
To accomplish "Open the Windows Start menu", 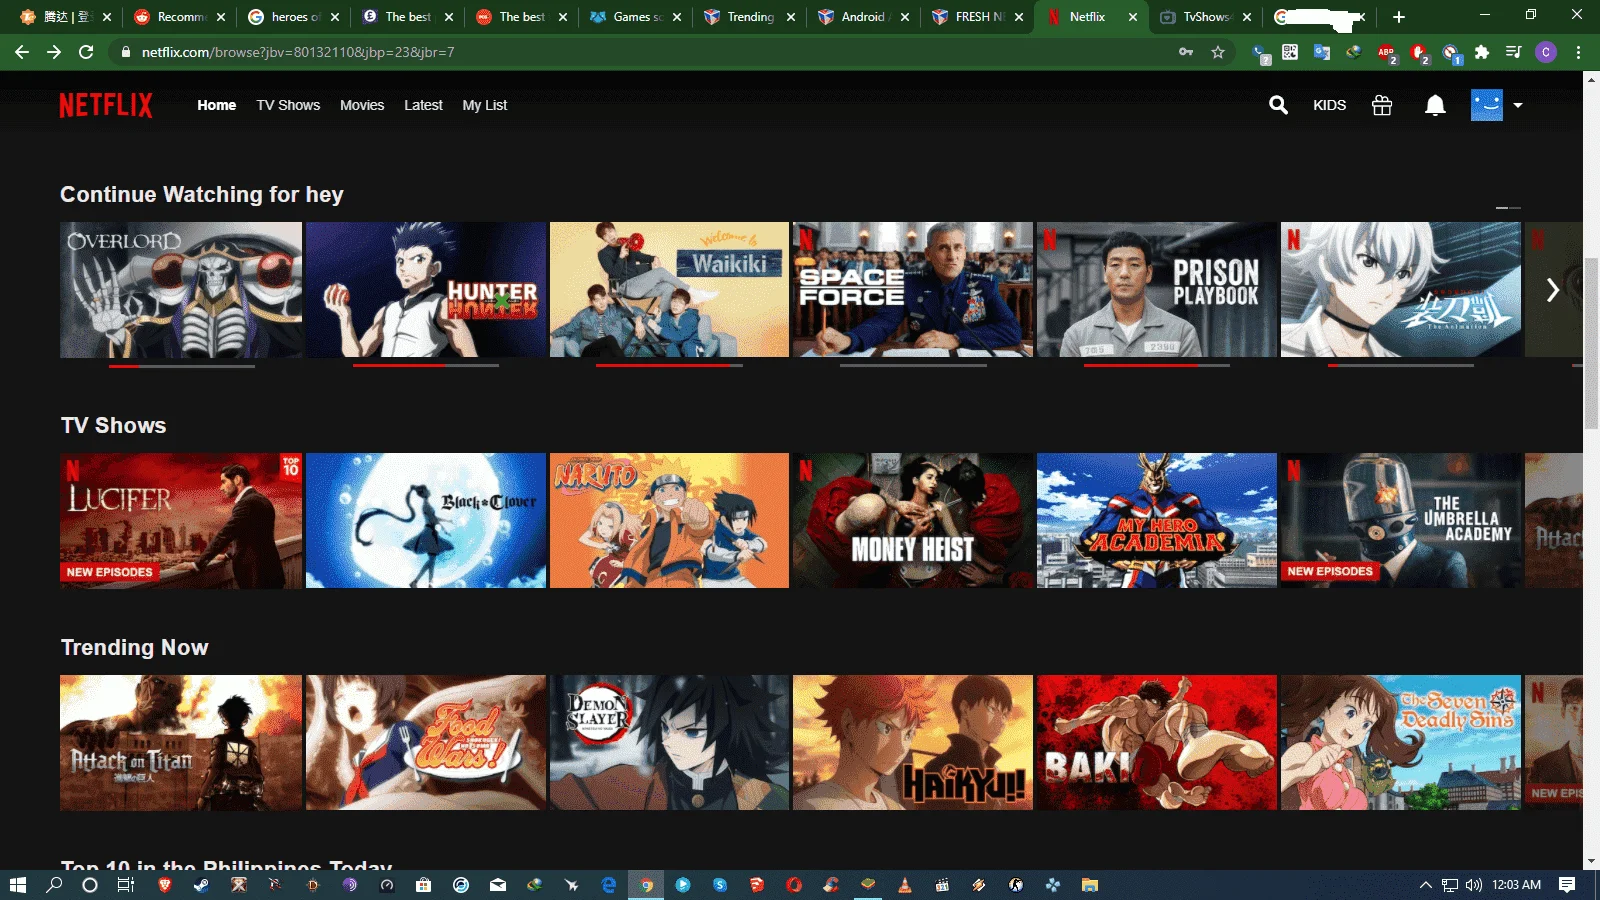I will pos(17,885).
